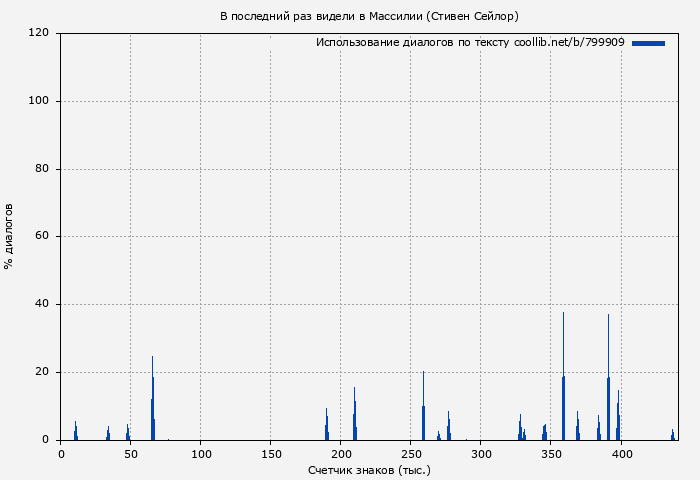This screenshot has width=700, height=480.
Task: Click the x-axis tick label 300
Action: tap(481, 454)
